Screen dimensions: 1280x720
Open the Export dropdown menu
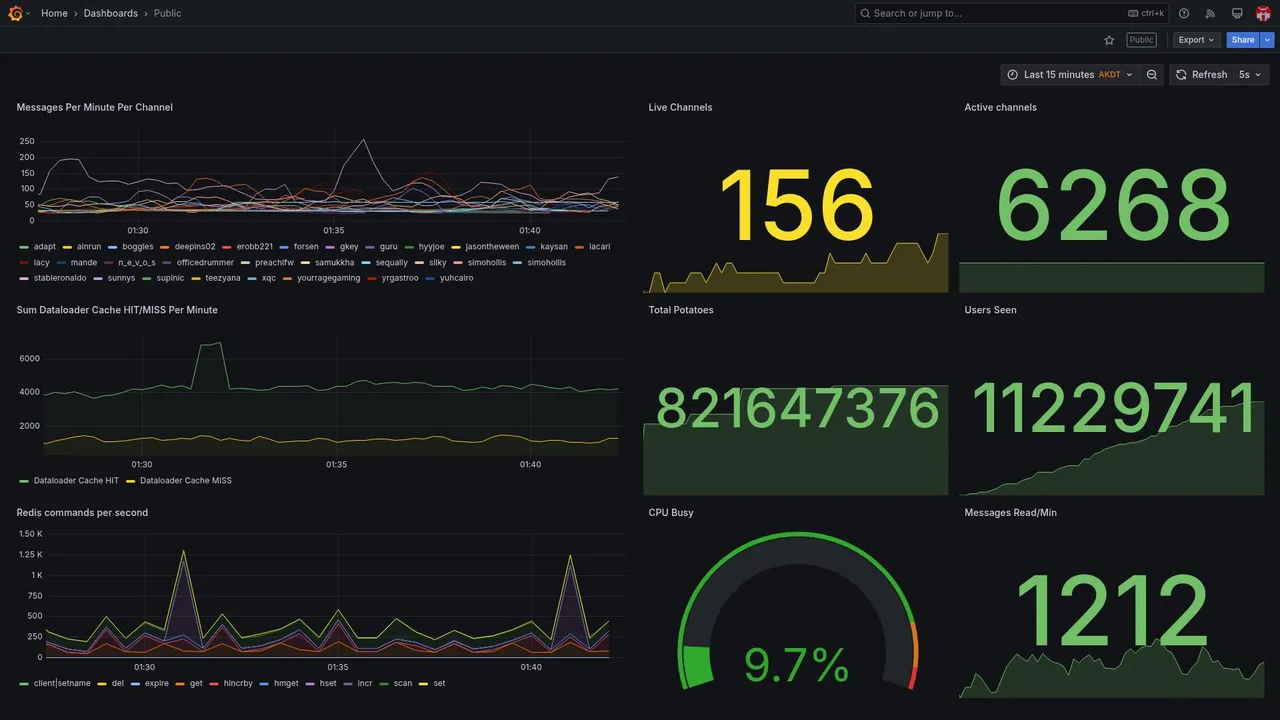tap(1196, 40)
